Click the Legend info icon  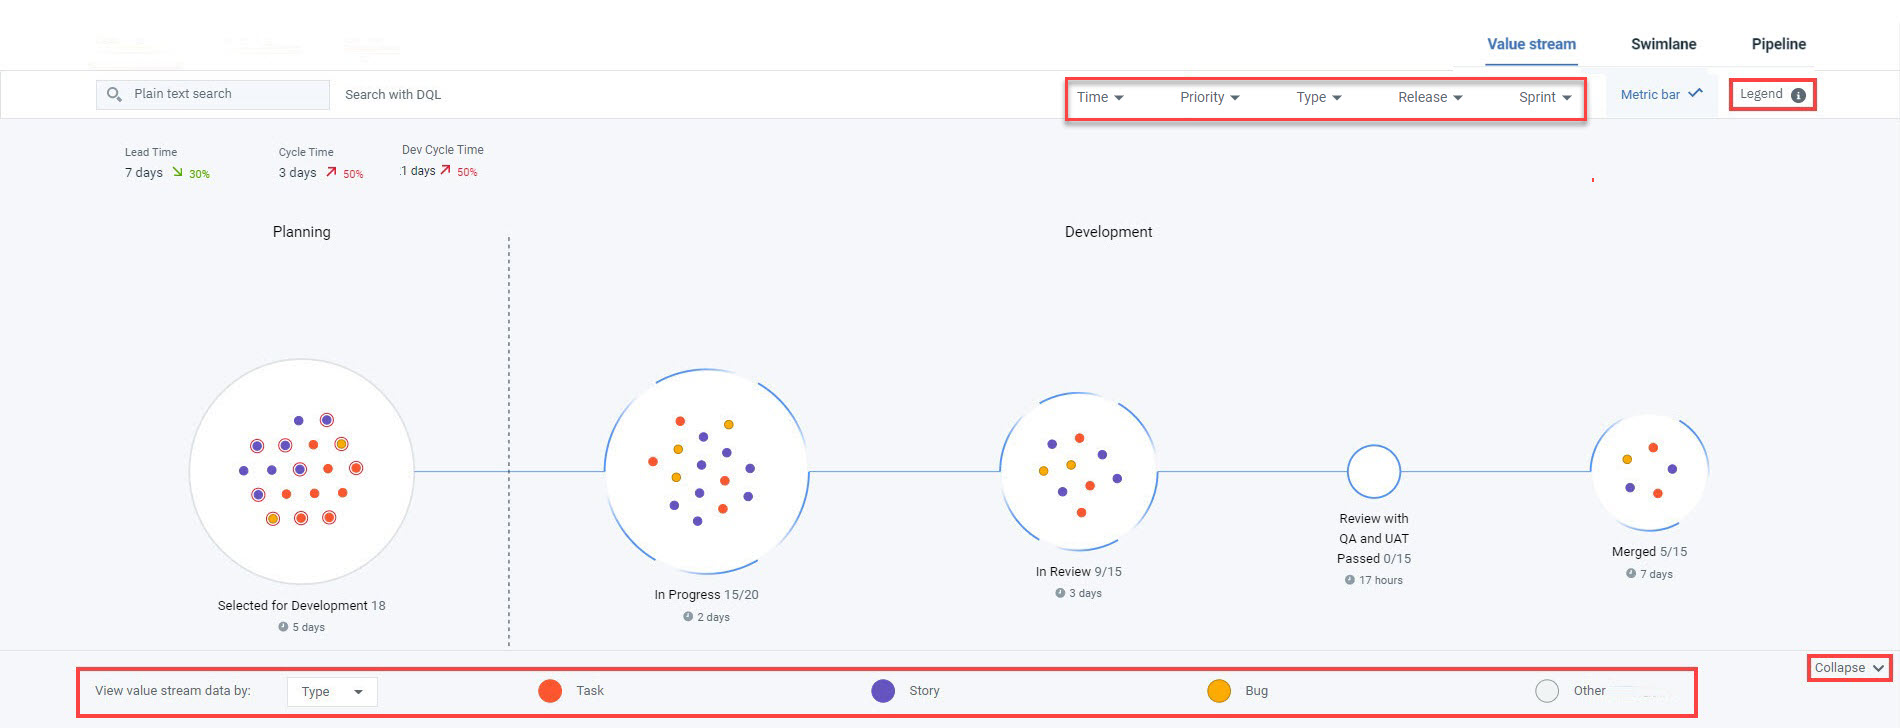[x=1799, y=93]
